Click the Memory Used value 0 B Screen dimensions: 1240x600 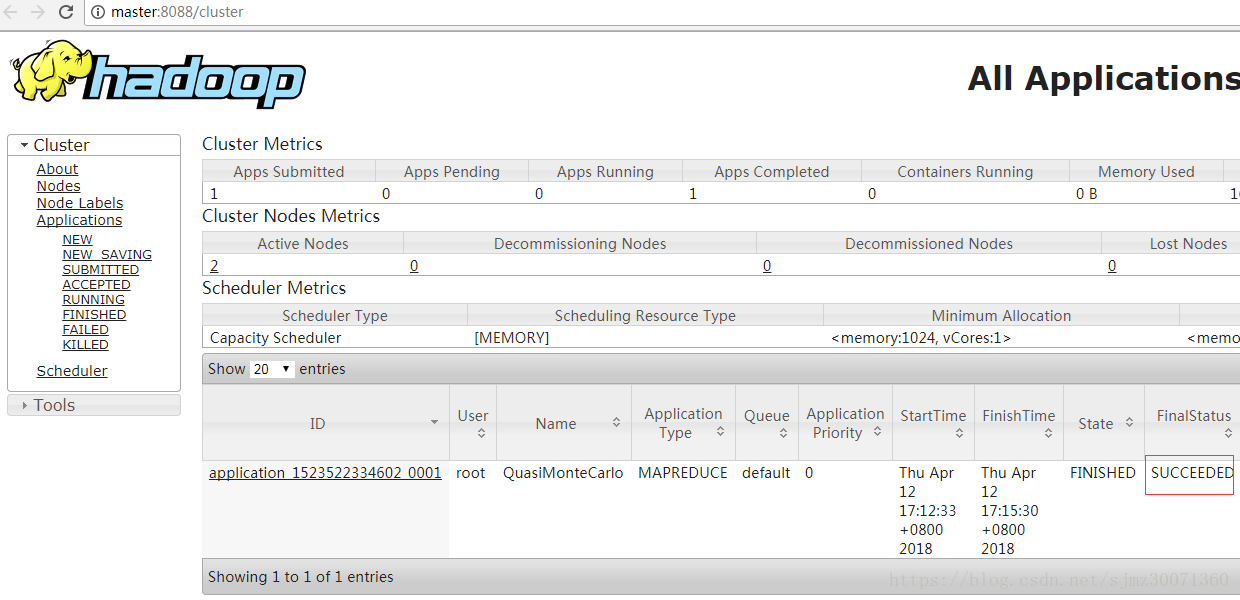1087,194
